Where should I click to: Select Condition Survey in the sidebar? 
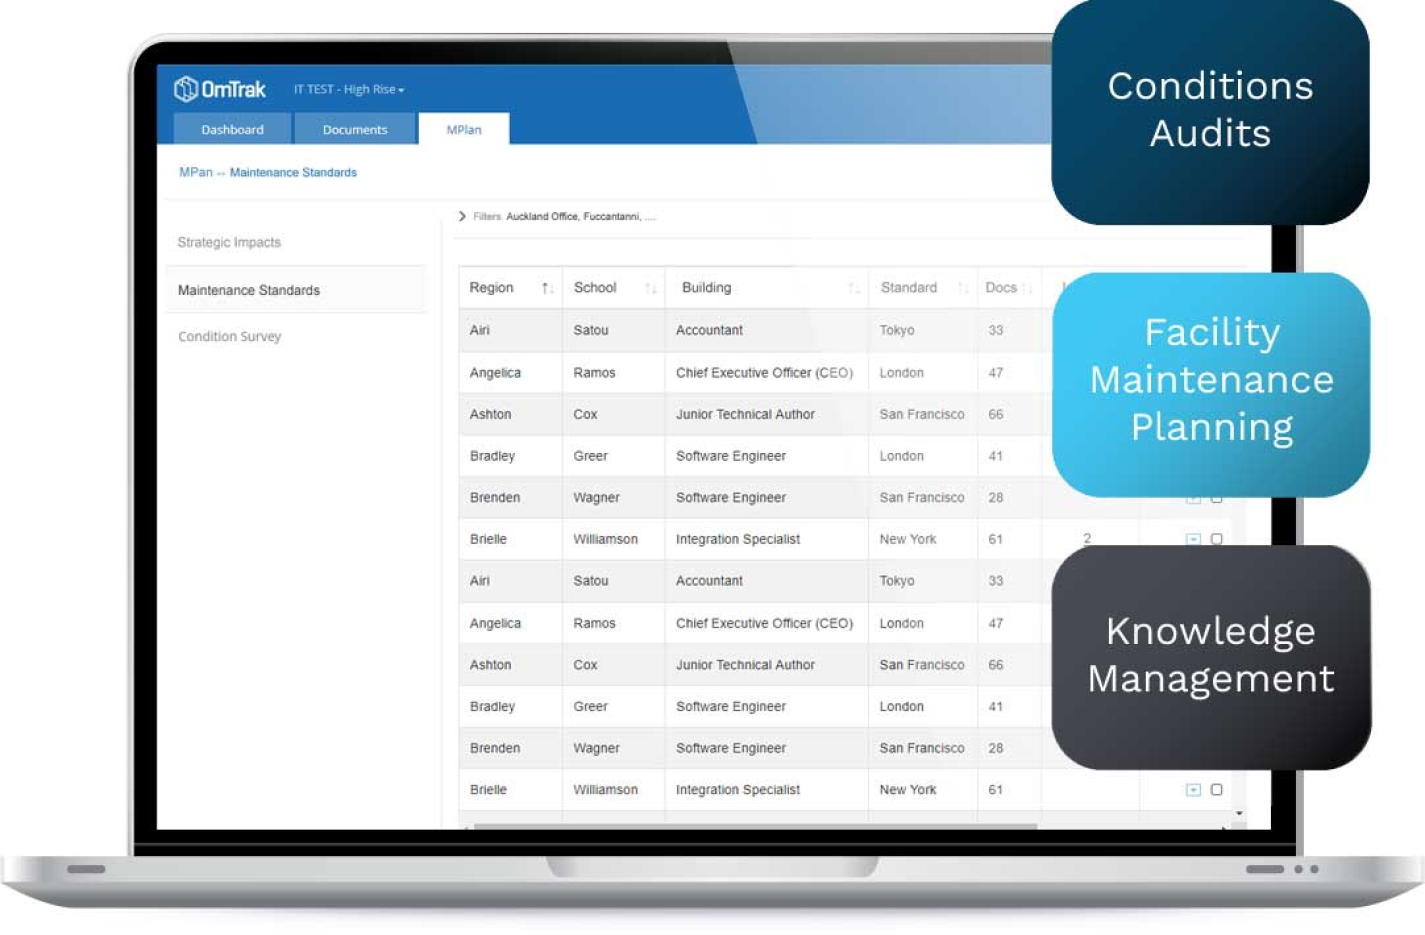pos(229,337)
